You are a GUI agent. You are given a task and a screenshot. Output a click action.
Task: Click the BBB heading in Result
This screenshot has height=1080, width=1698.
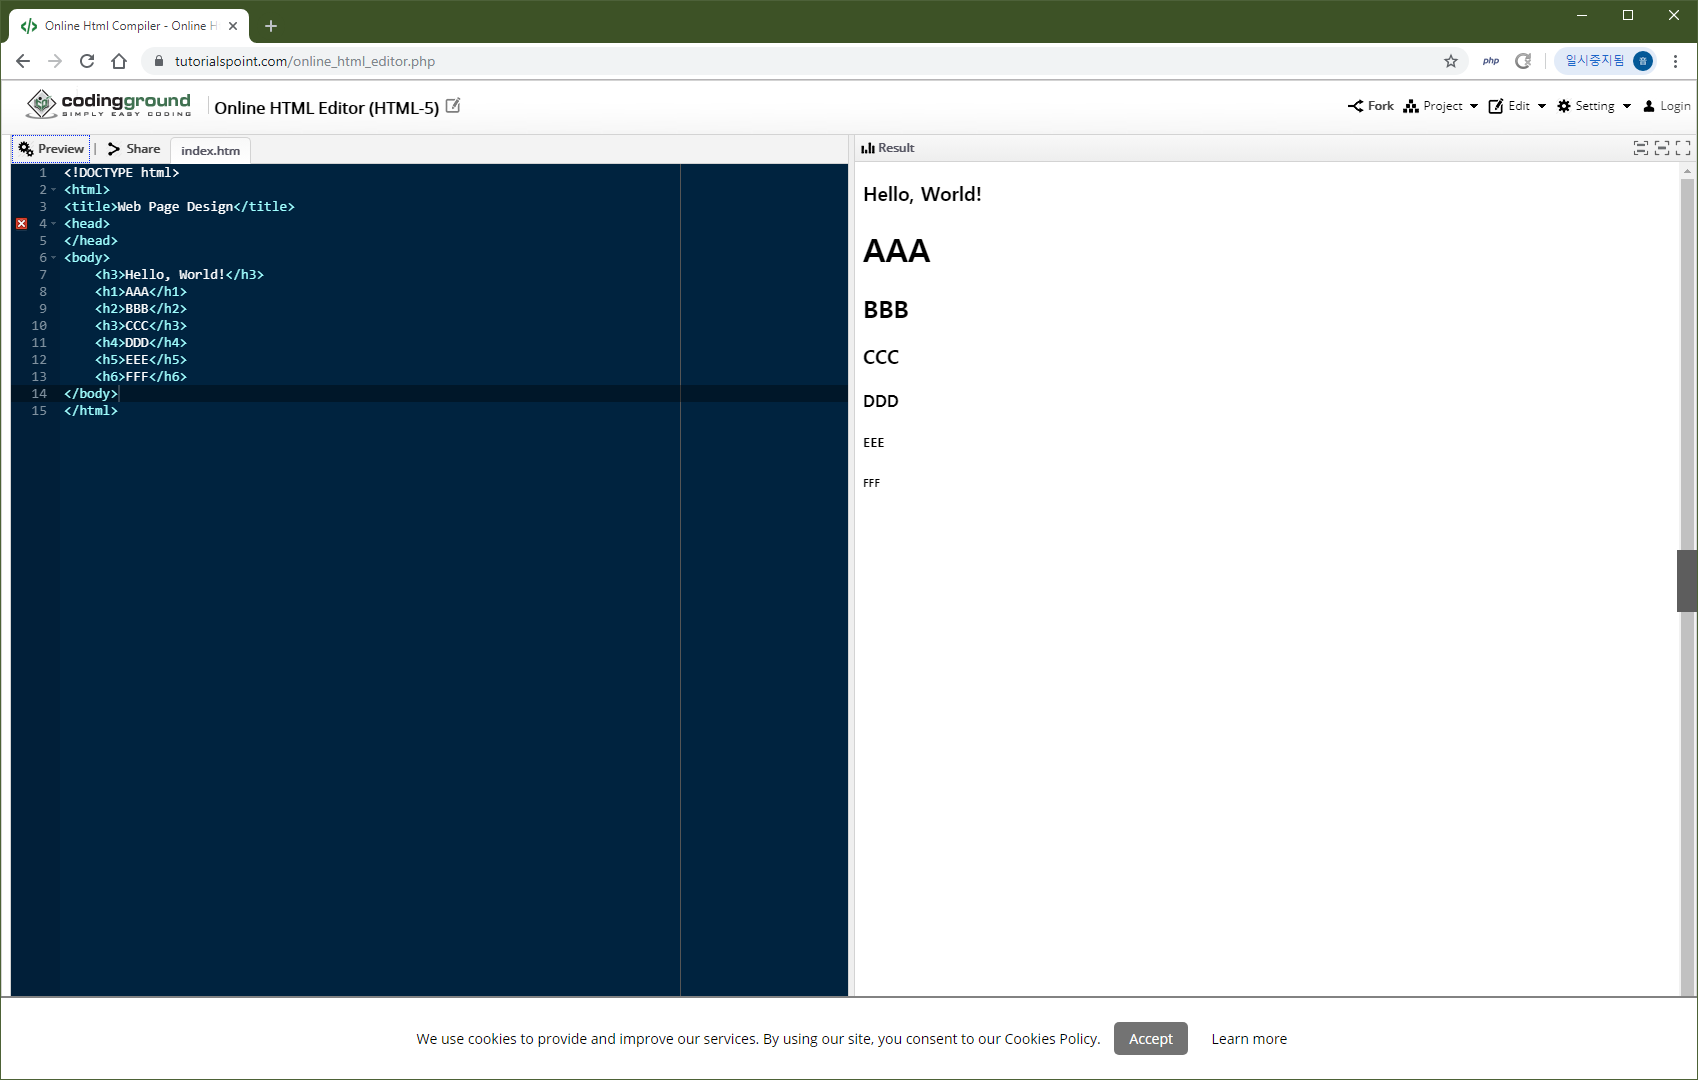pyautogui.click(x=885, y=310)
